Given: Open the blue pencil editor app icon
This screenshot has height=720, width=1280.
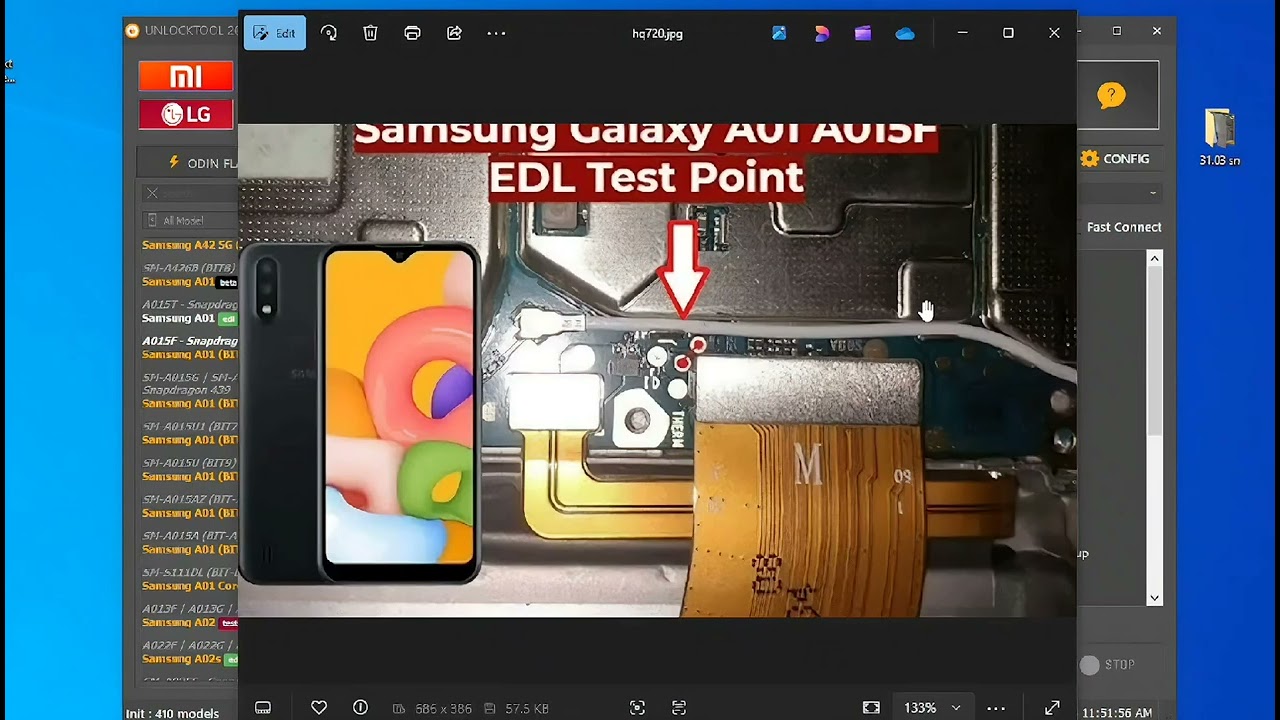Looking at the screenshot, I should [779, 33].
